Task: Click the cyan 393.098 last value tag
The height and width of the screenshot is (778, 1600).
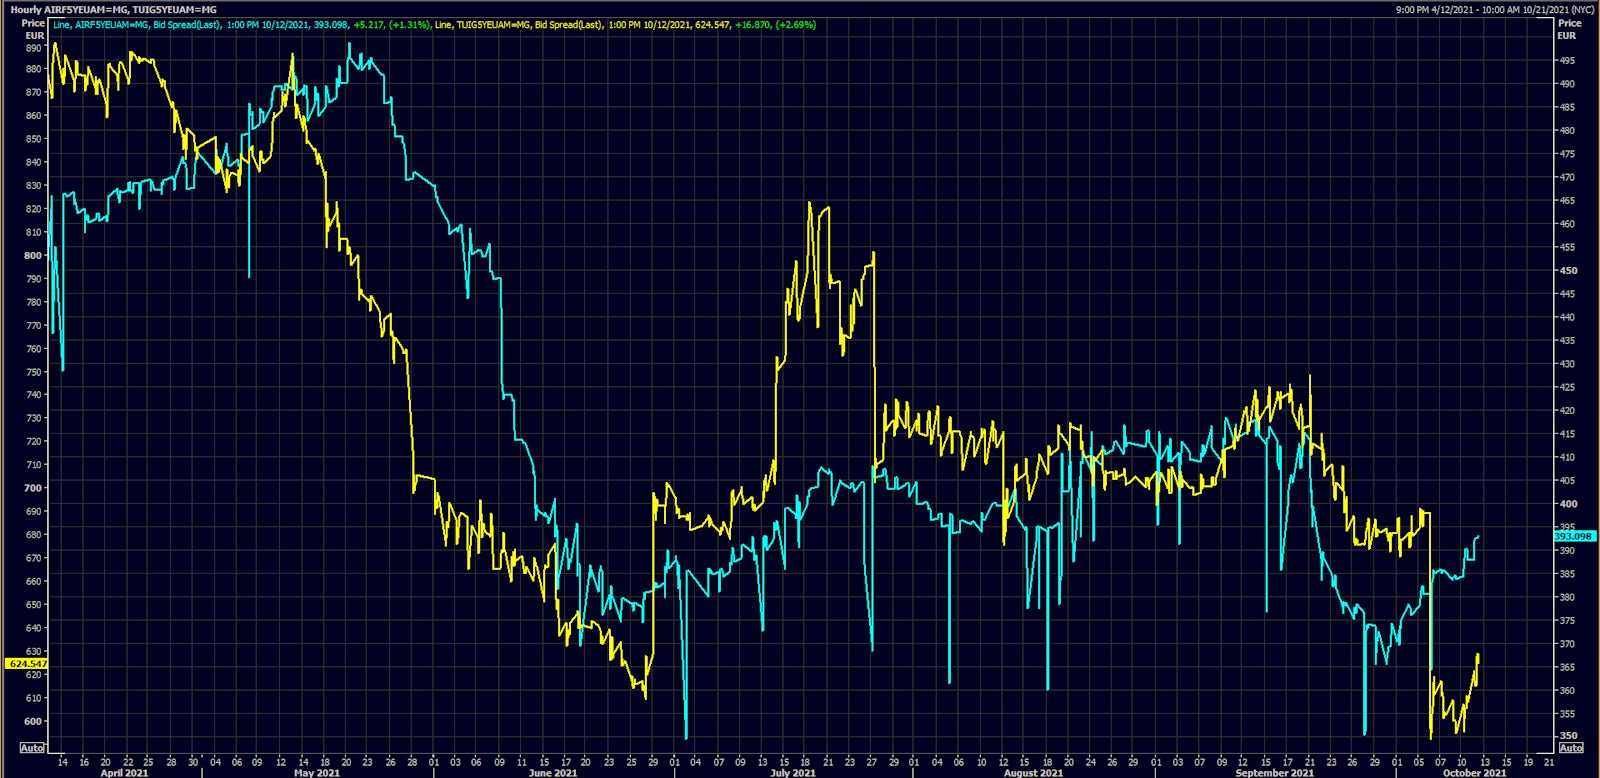Action: [x=1573, y=536]
